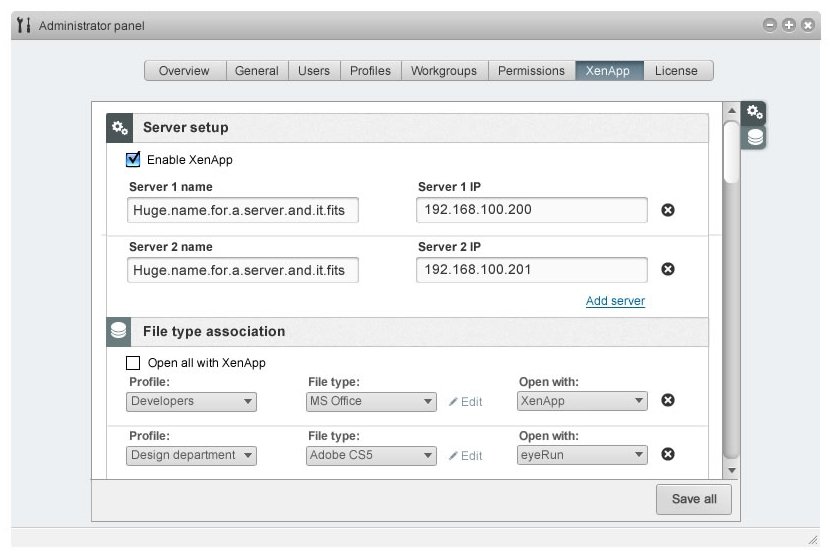Remove Server 2 with its delete icon

[x=668, y=269]
